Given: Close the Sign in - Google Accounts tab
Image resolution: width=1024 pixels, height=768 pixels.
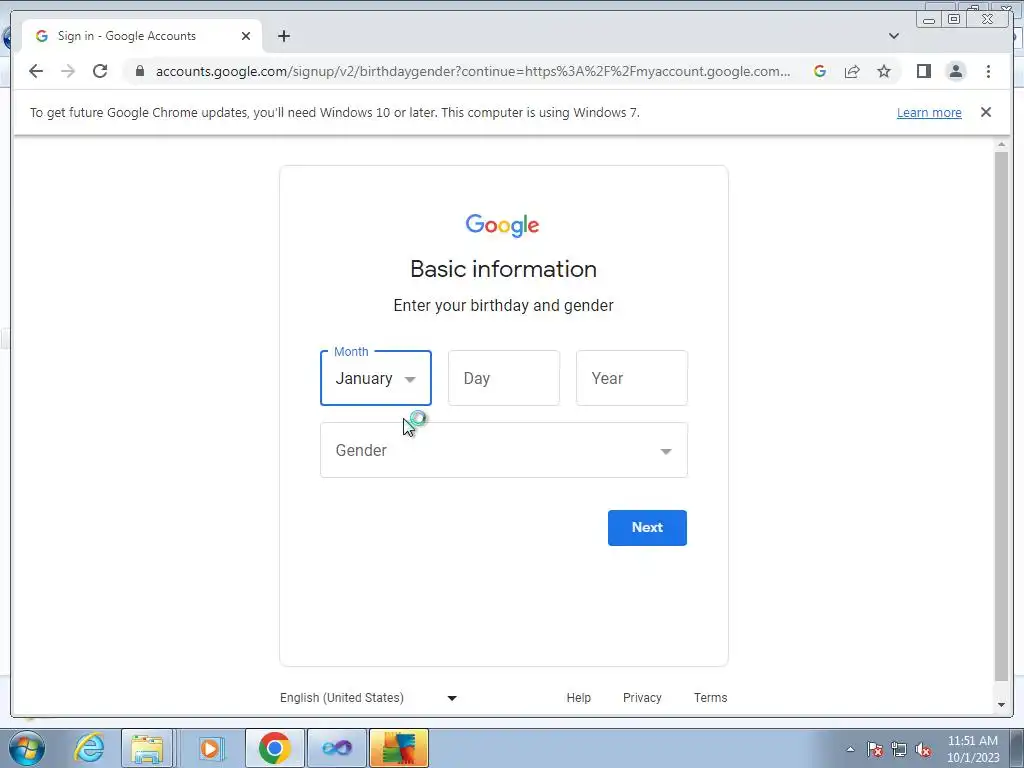Looking at the screenshot, I should [246, 36].
